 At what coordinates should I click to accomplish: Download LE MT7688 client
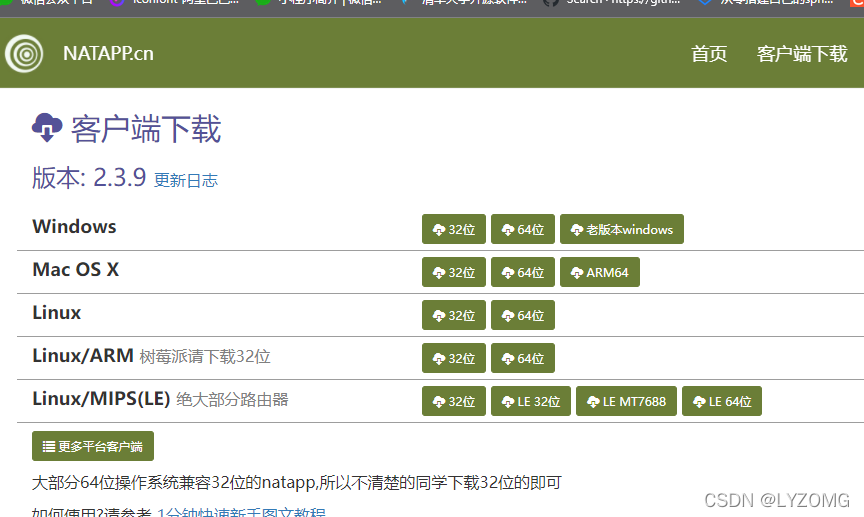click(x=626, y=401)
